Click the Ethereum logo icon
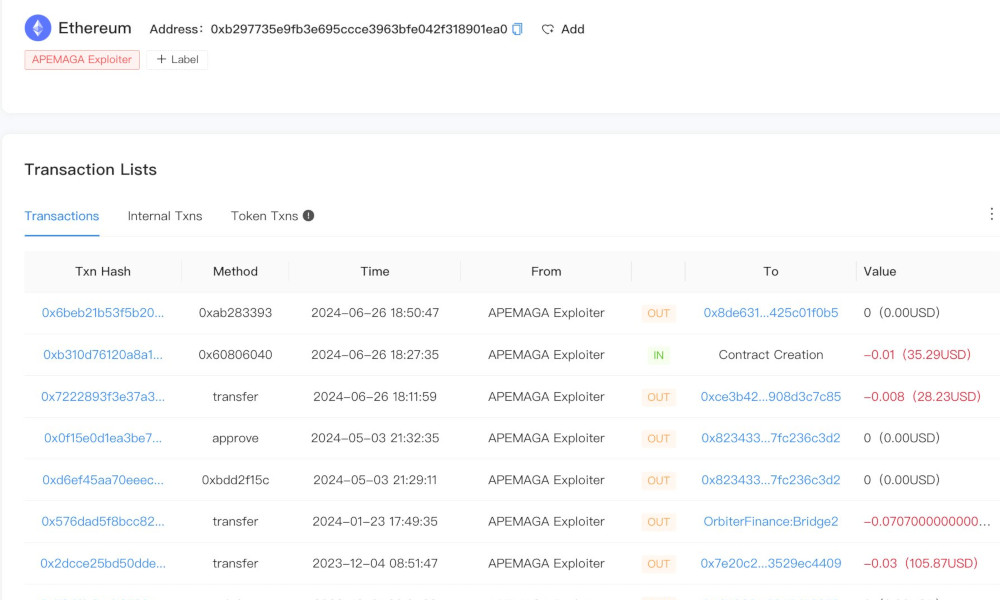The height and width of the screenshot is (600, 1000). click(38, 29)
